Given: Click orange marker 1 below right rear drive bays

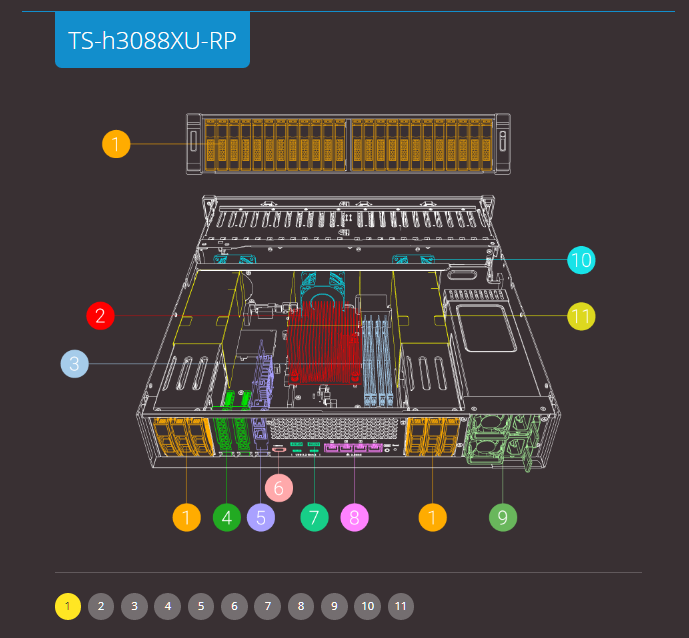Looking at the screenshot, I should 433,518.
